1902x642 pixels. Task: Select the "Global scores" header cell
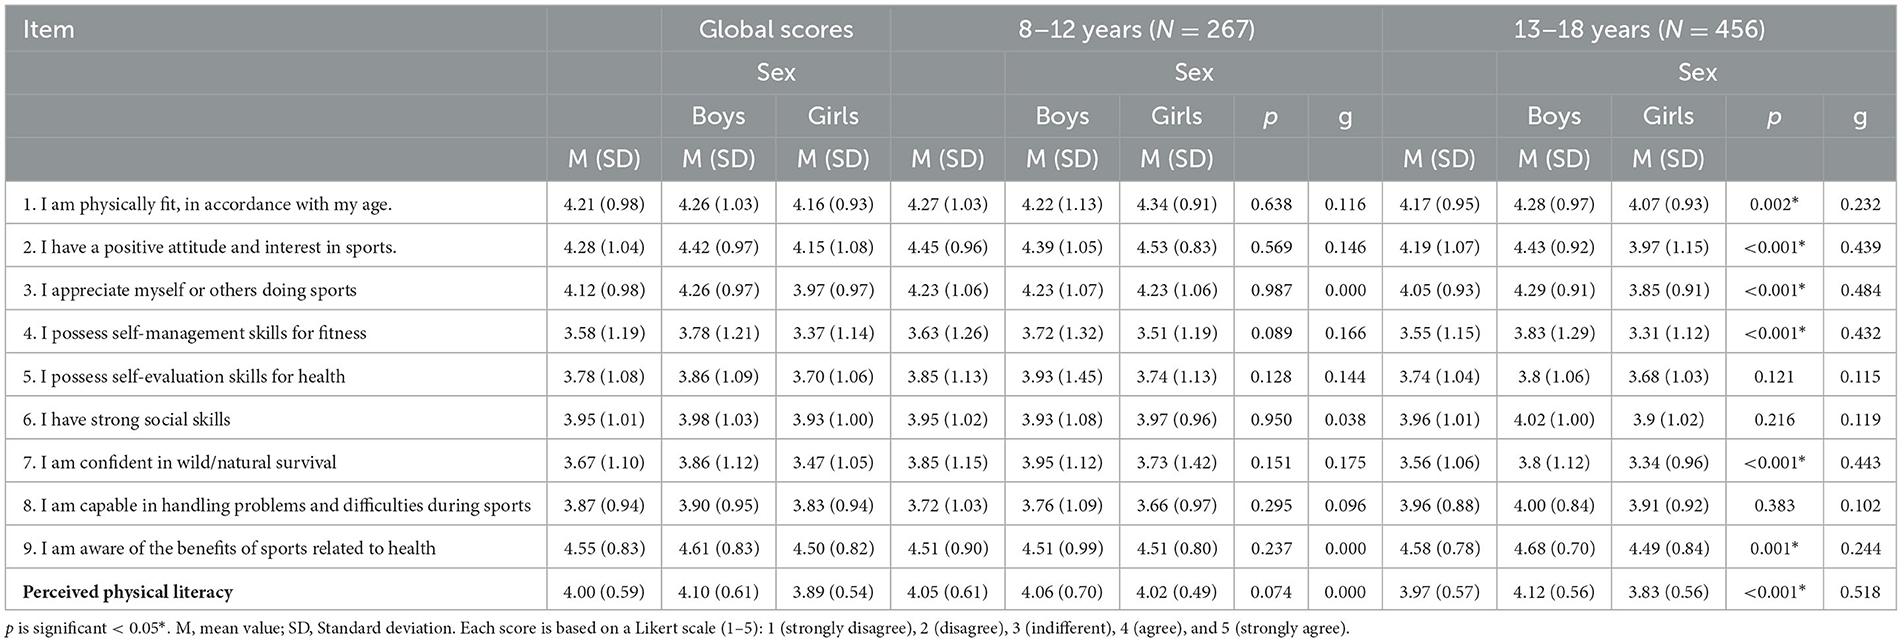(776, 30)
